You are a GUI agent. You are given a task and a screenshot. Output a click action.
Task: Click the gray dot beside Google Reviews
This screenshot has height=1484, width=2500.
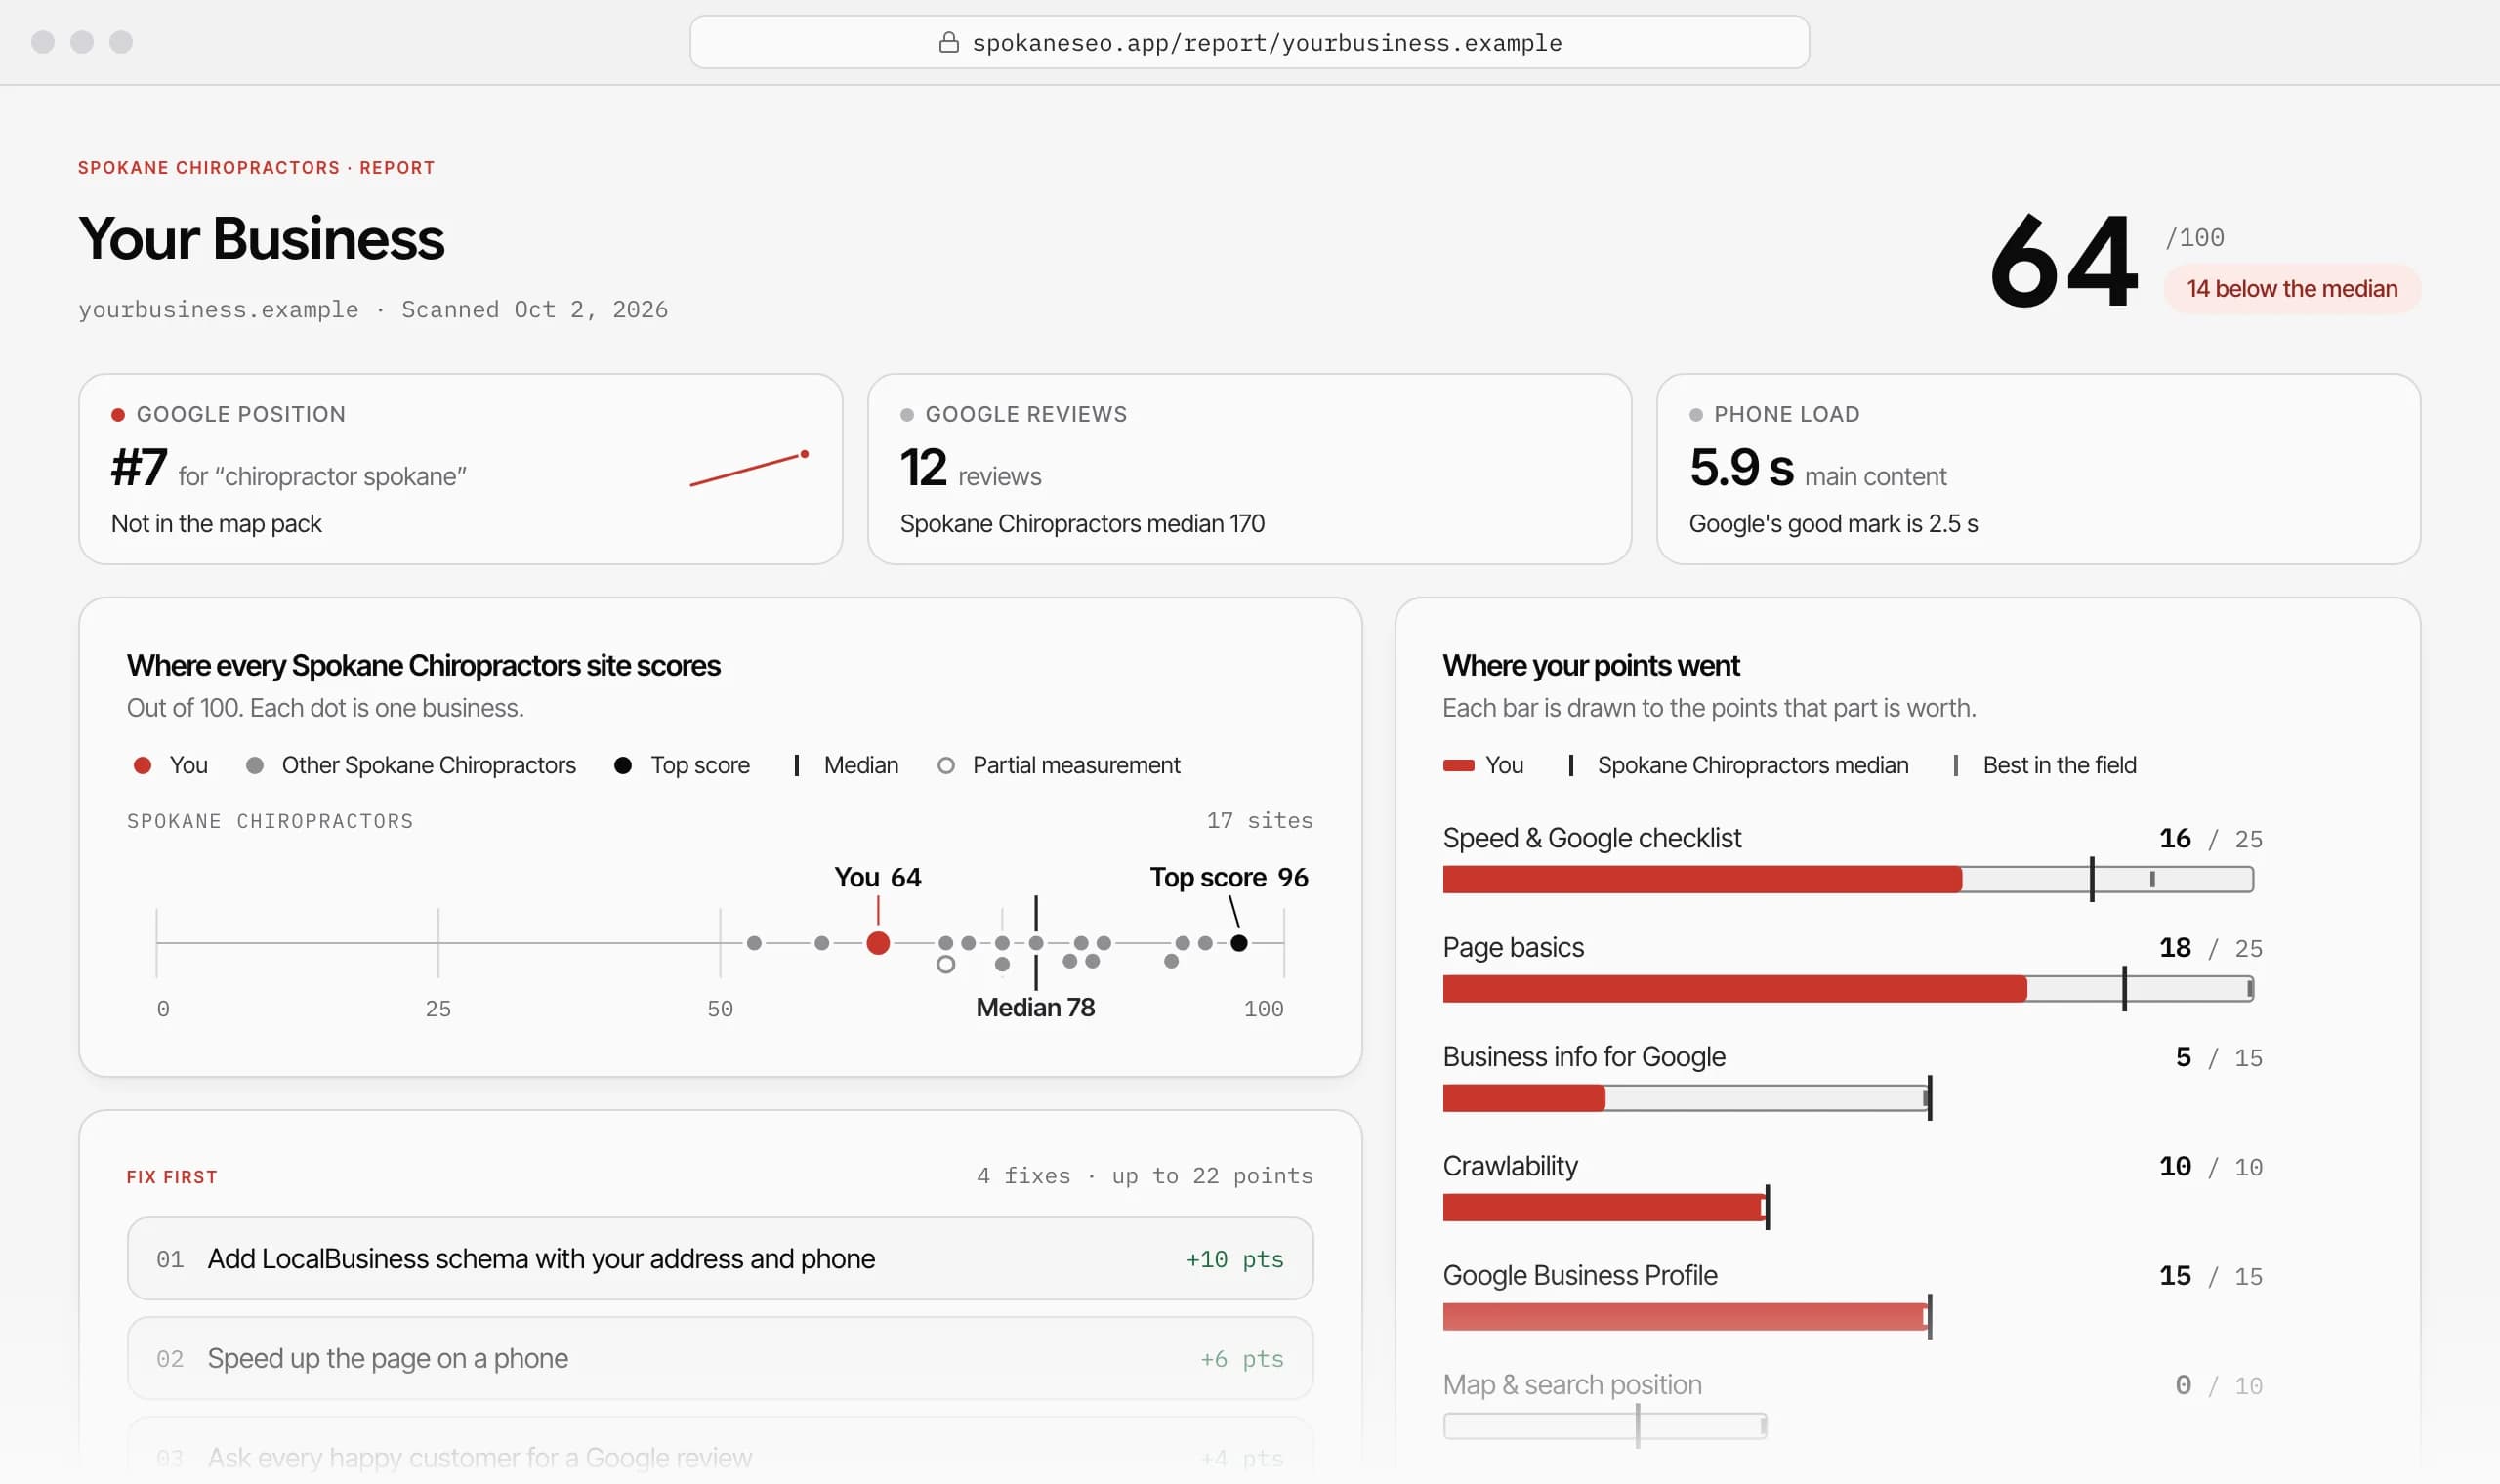point(906,415)
